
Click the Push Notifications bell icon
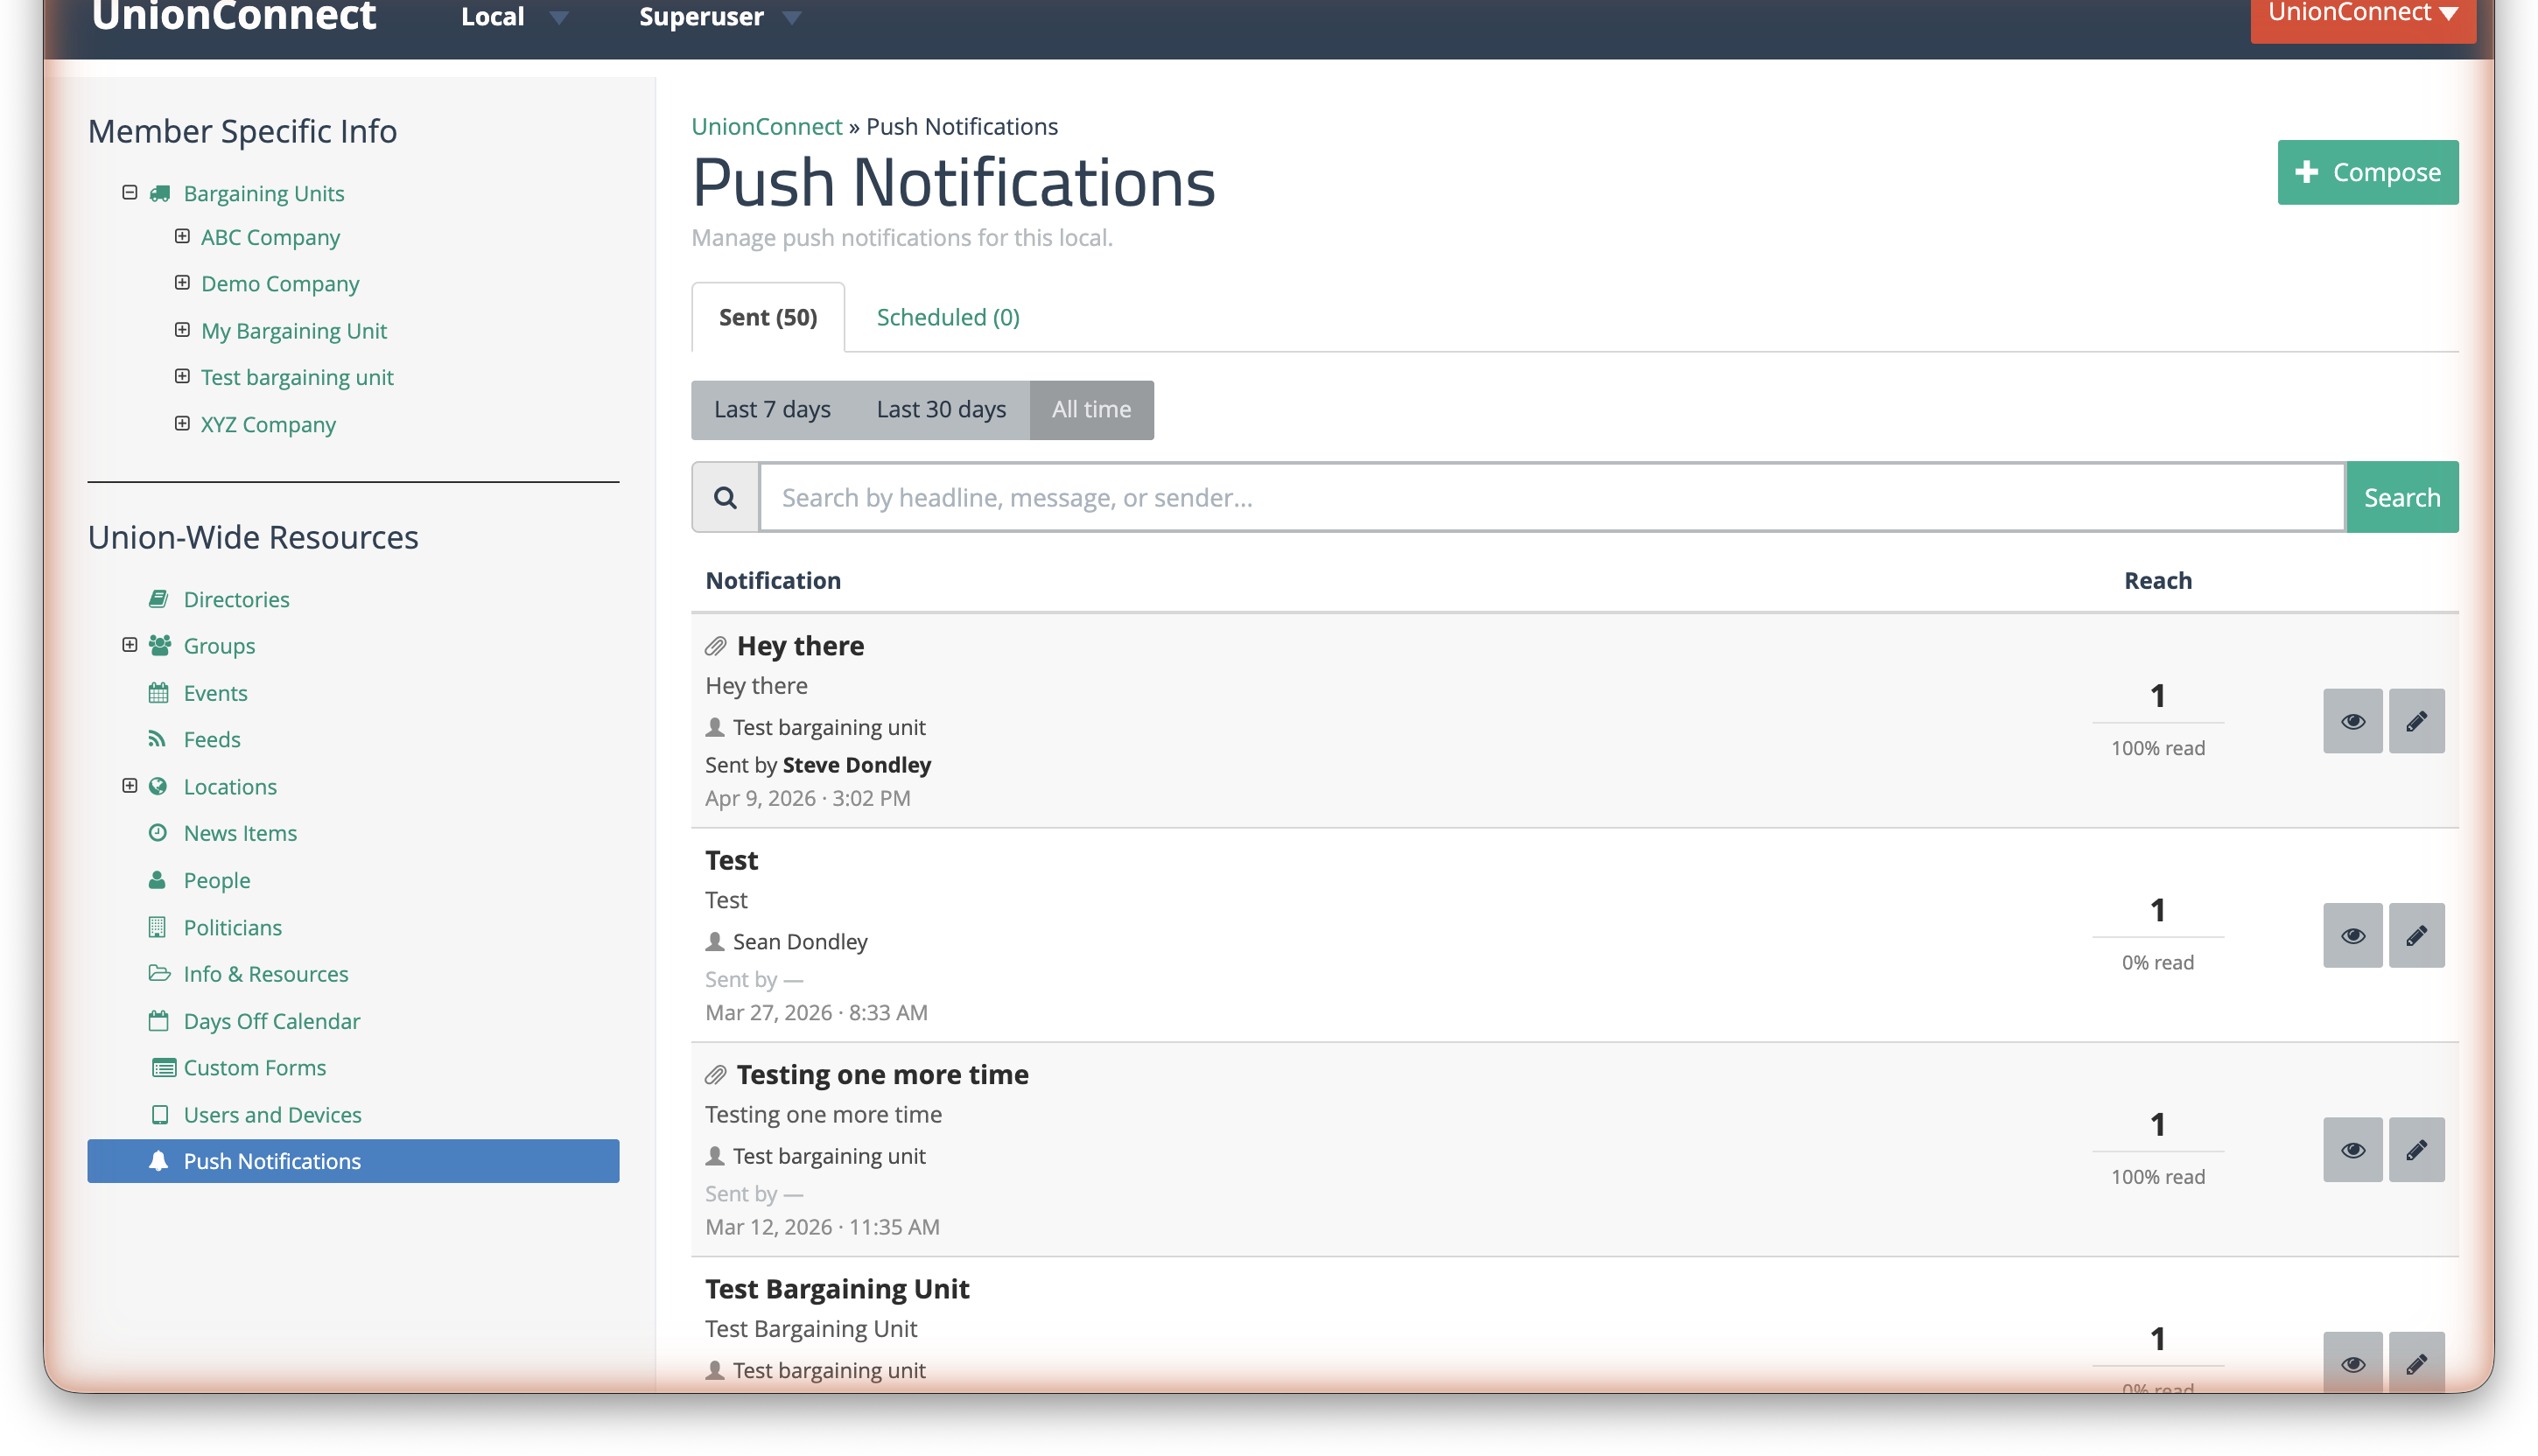coord(158,1161)
